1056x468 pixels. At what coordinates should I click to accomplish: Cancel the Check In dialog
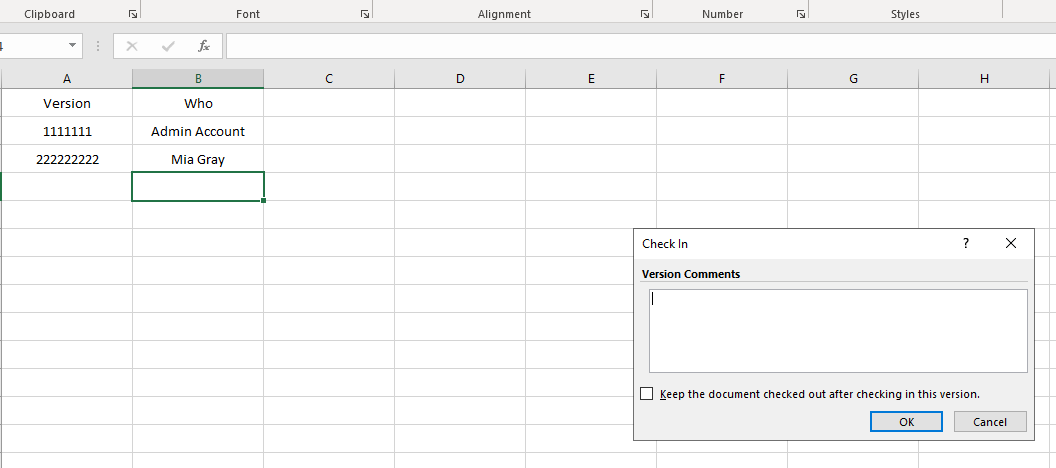(x=989, y=422)
